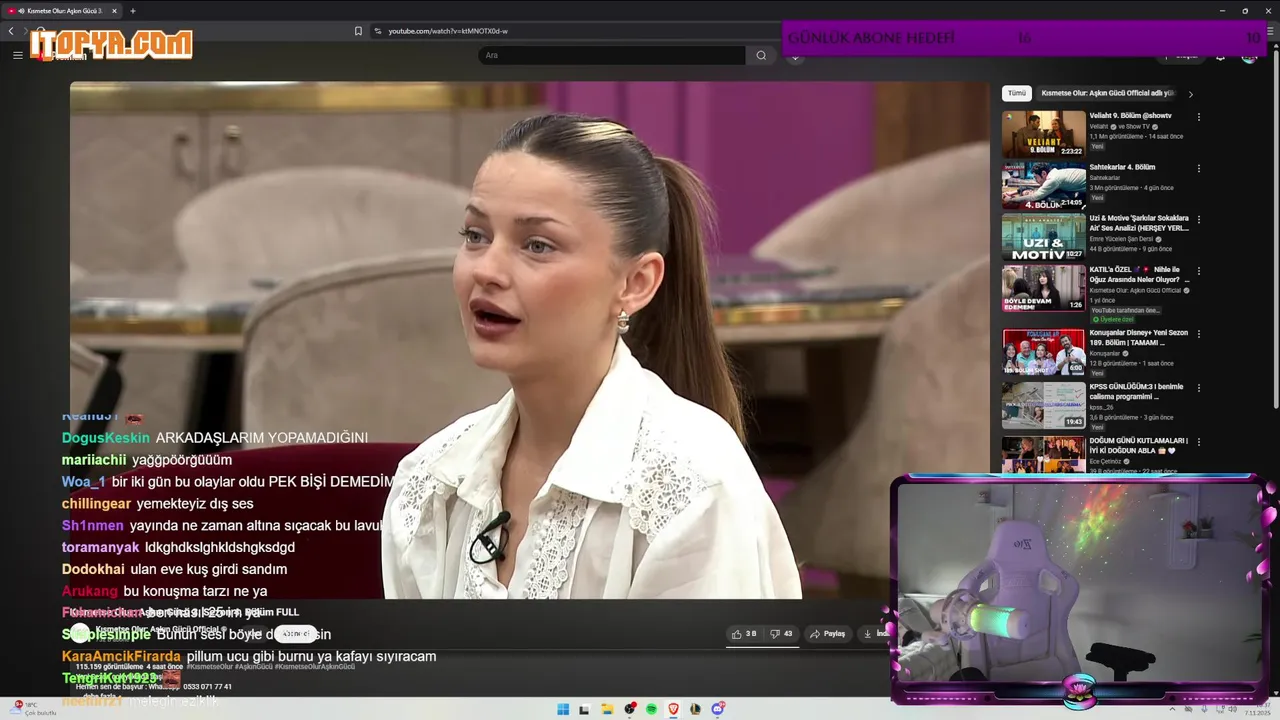Open Konuşanlar 189. Bölüm thumbnail
1280x720 pixels.
[1043, 352]
